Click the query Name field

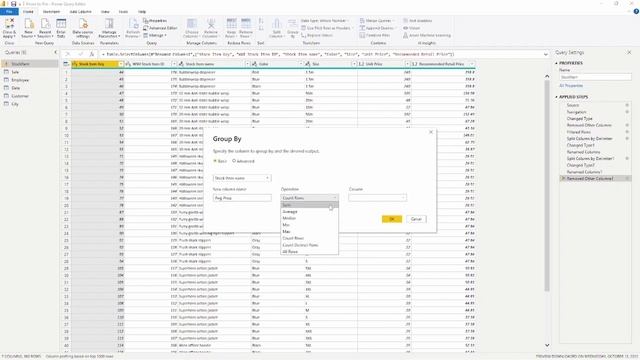(x=595, y=77)
